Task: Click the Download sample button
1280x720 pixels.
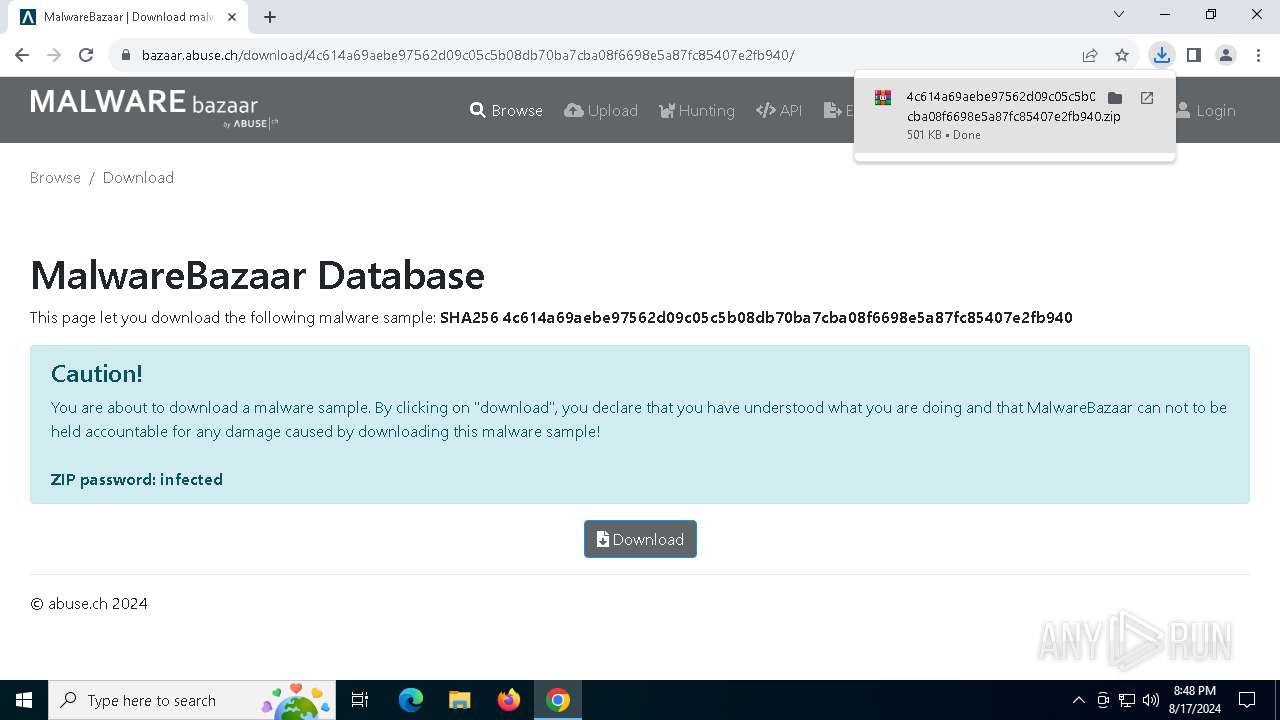Action: (640, 539)
